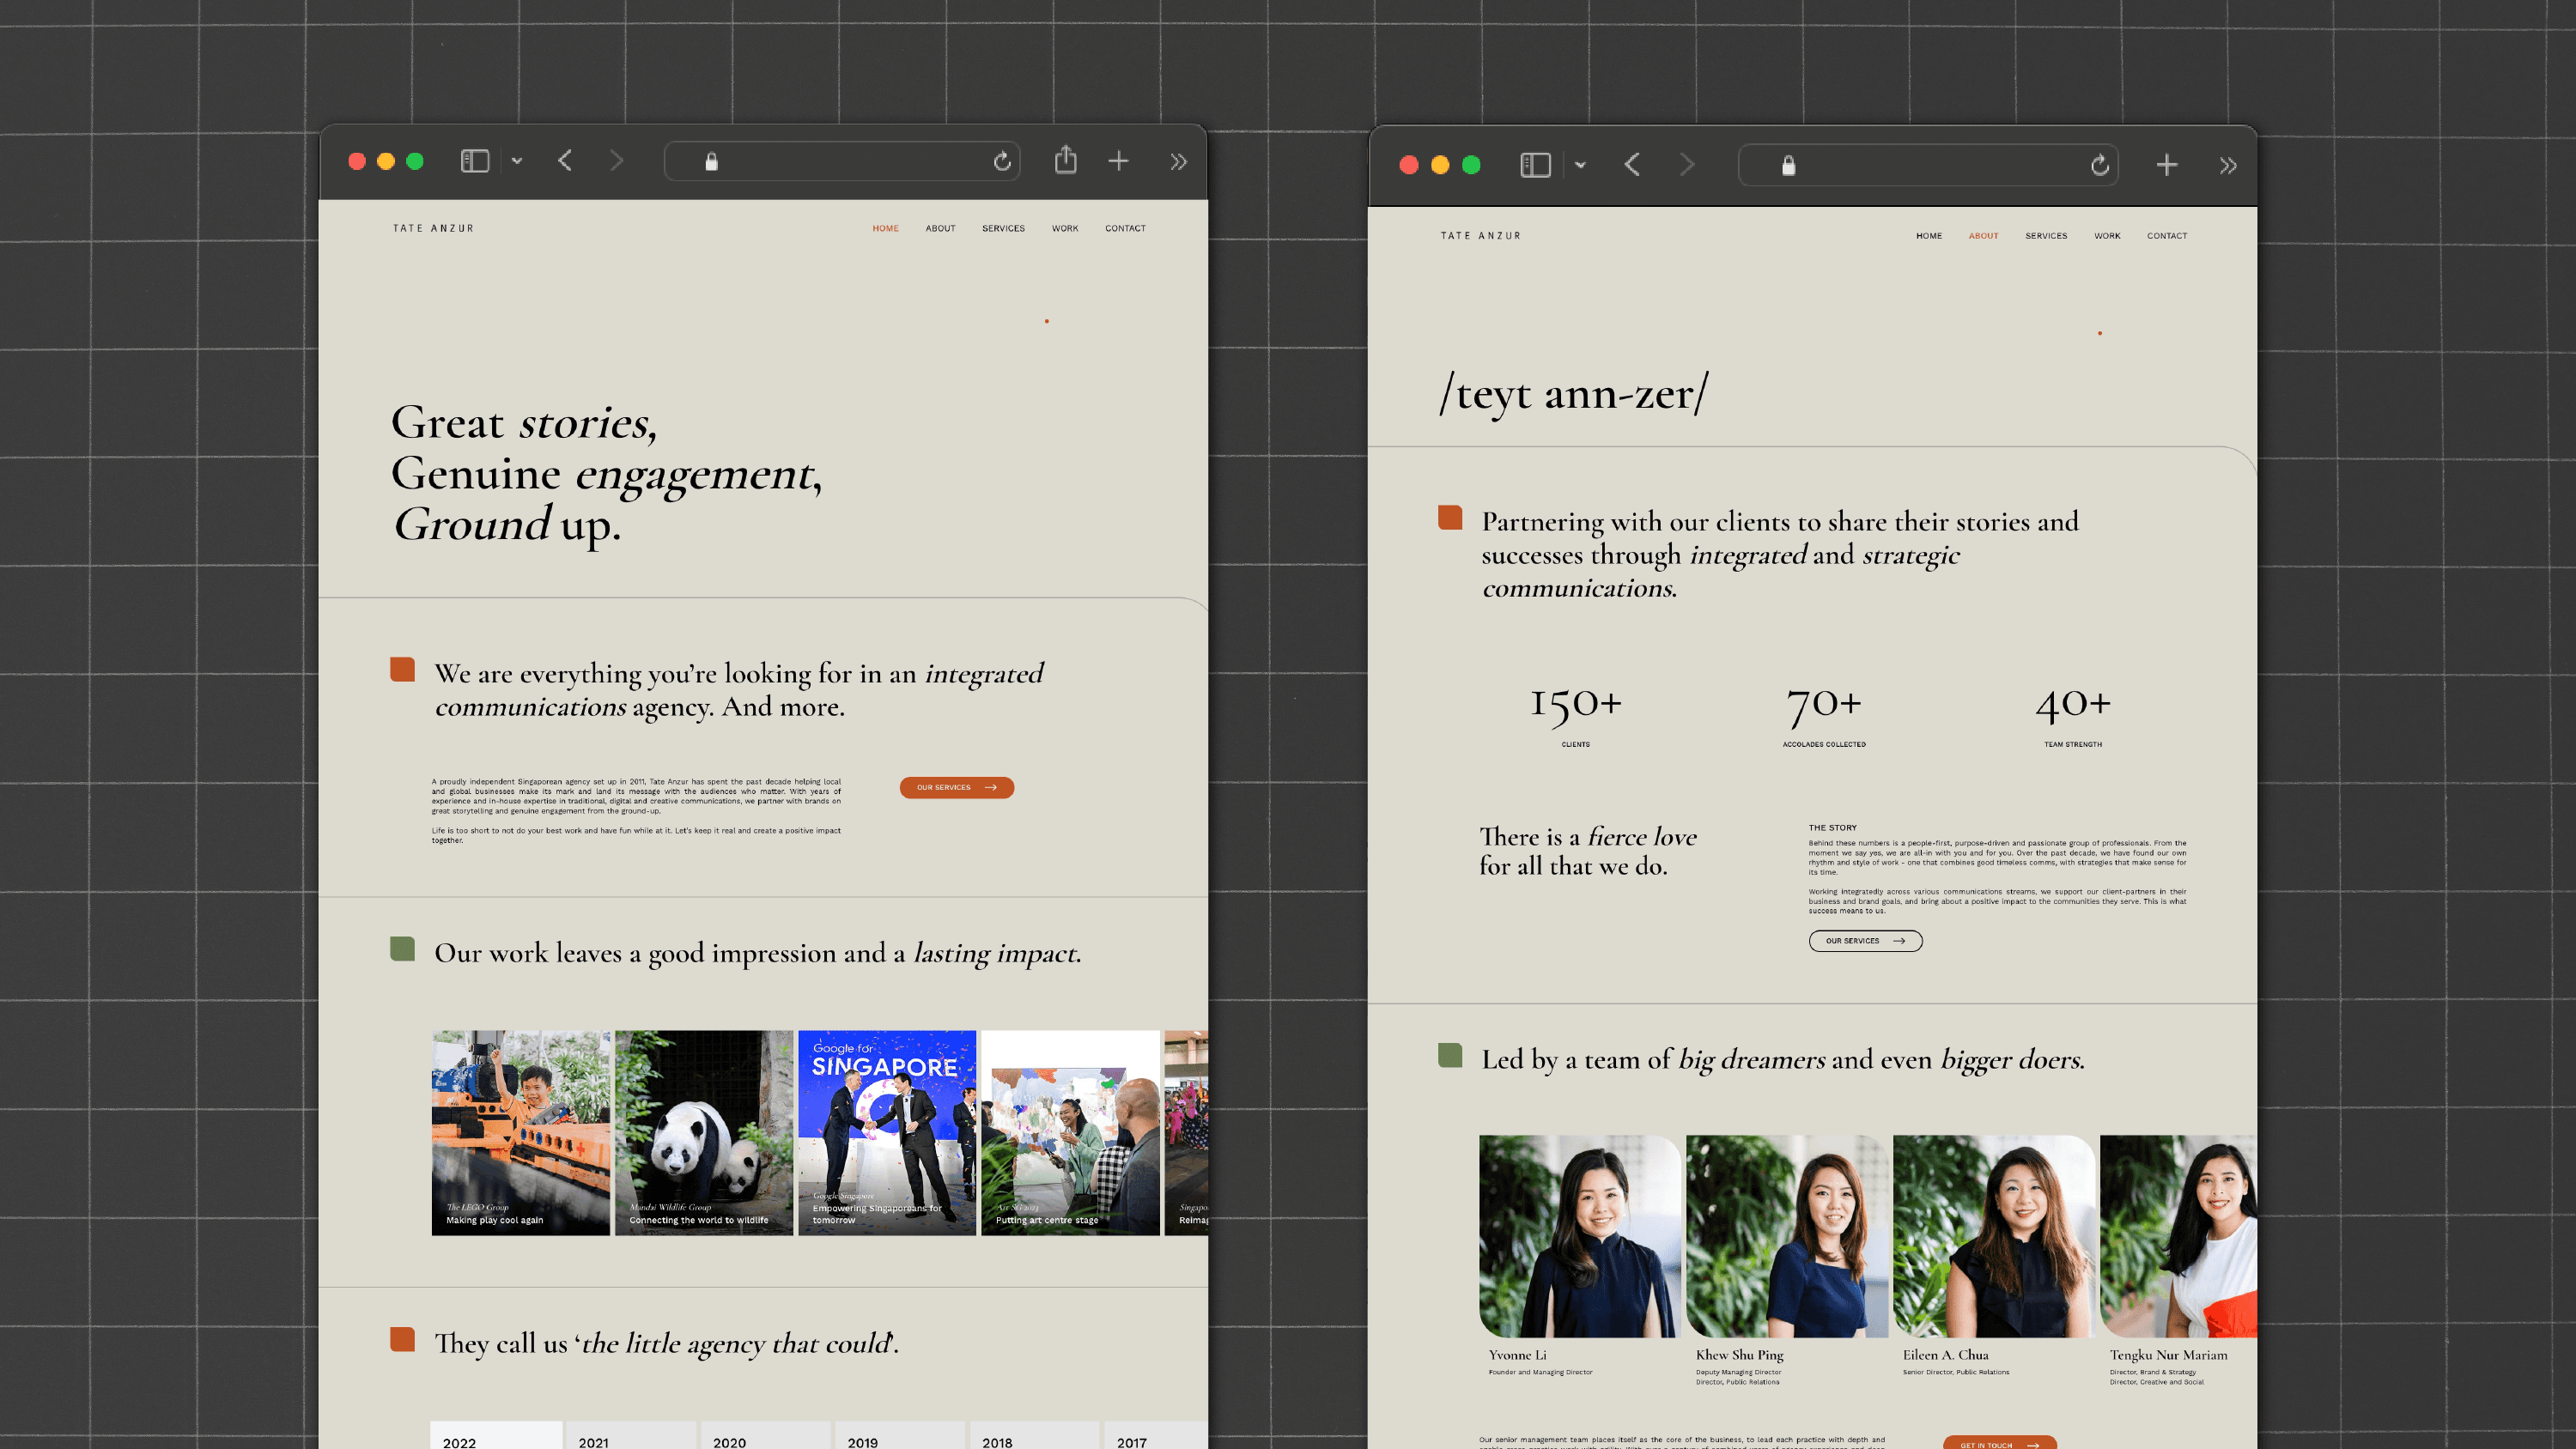2576x1449 pixels.
Task: Click lock icon in right window address bar
Action: tap(1789, 165)
